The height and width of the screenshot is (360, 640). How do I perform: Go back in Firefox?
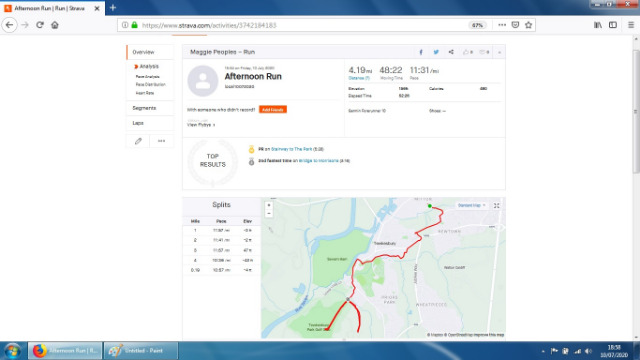pos(9,25)
